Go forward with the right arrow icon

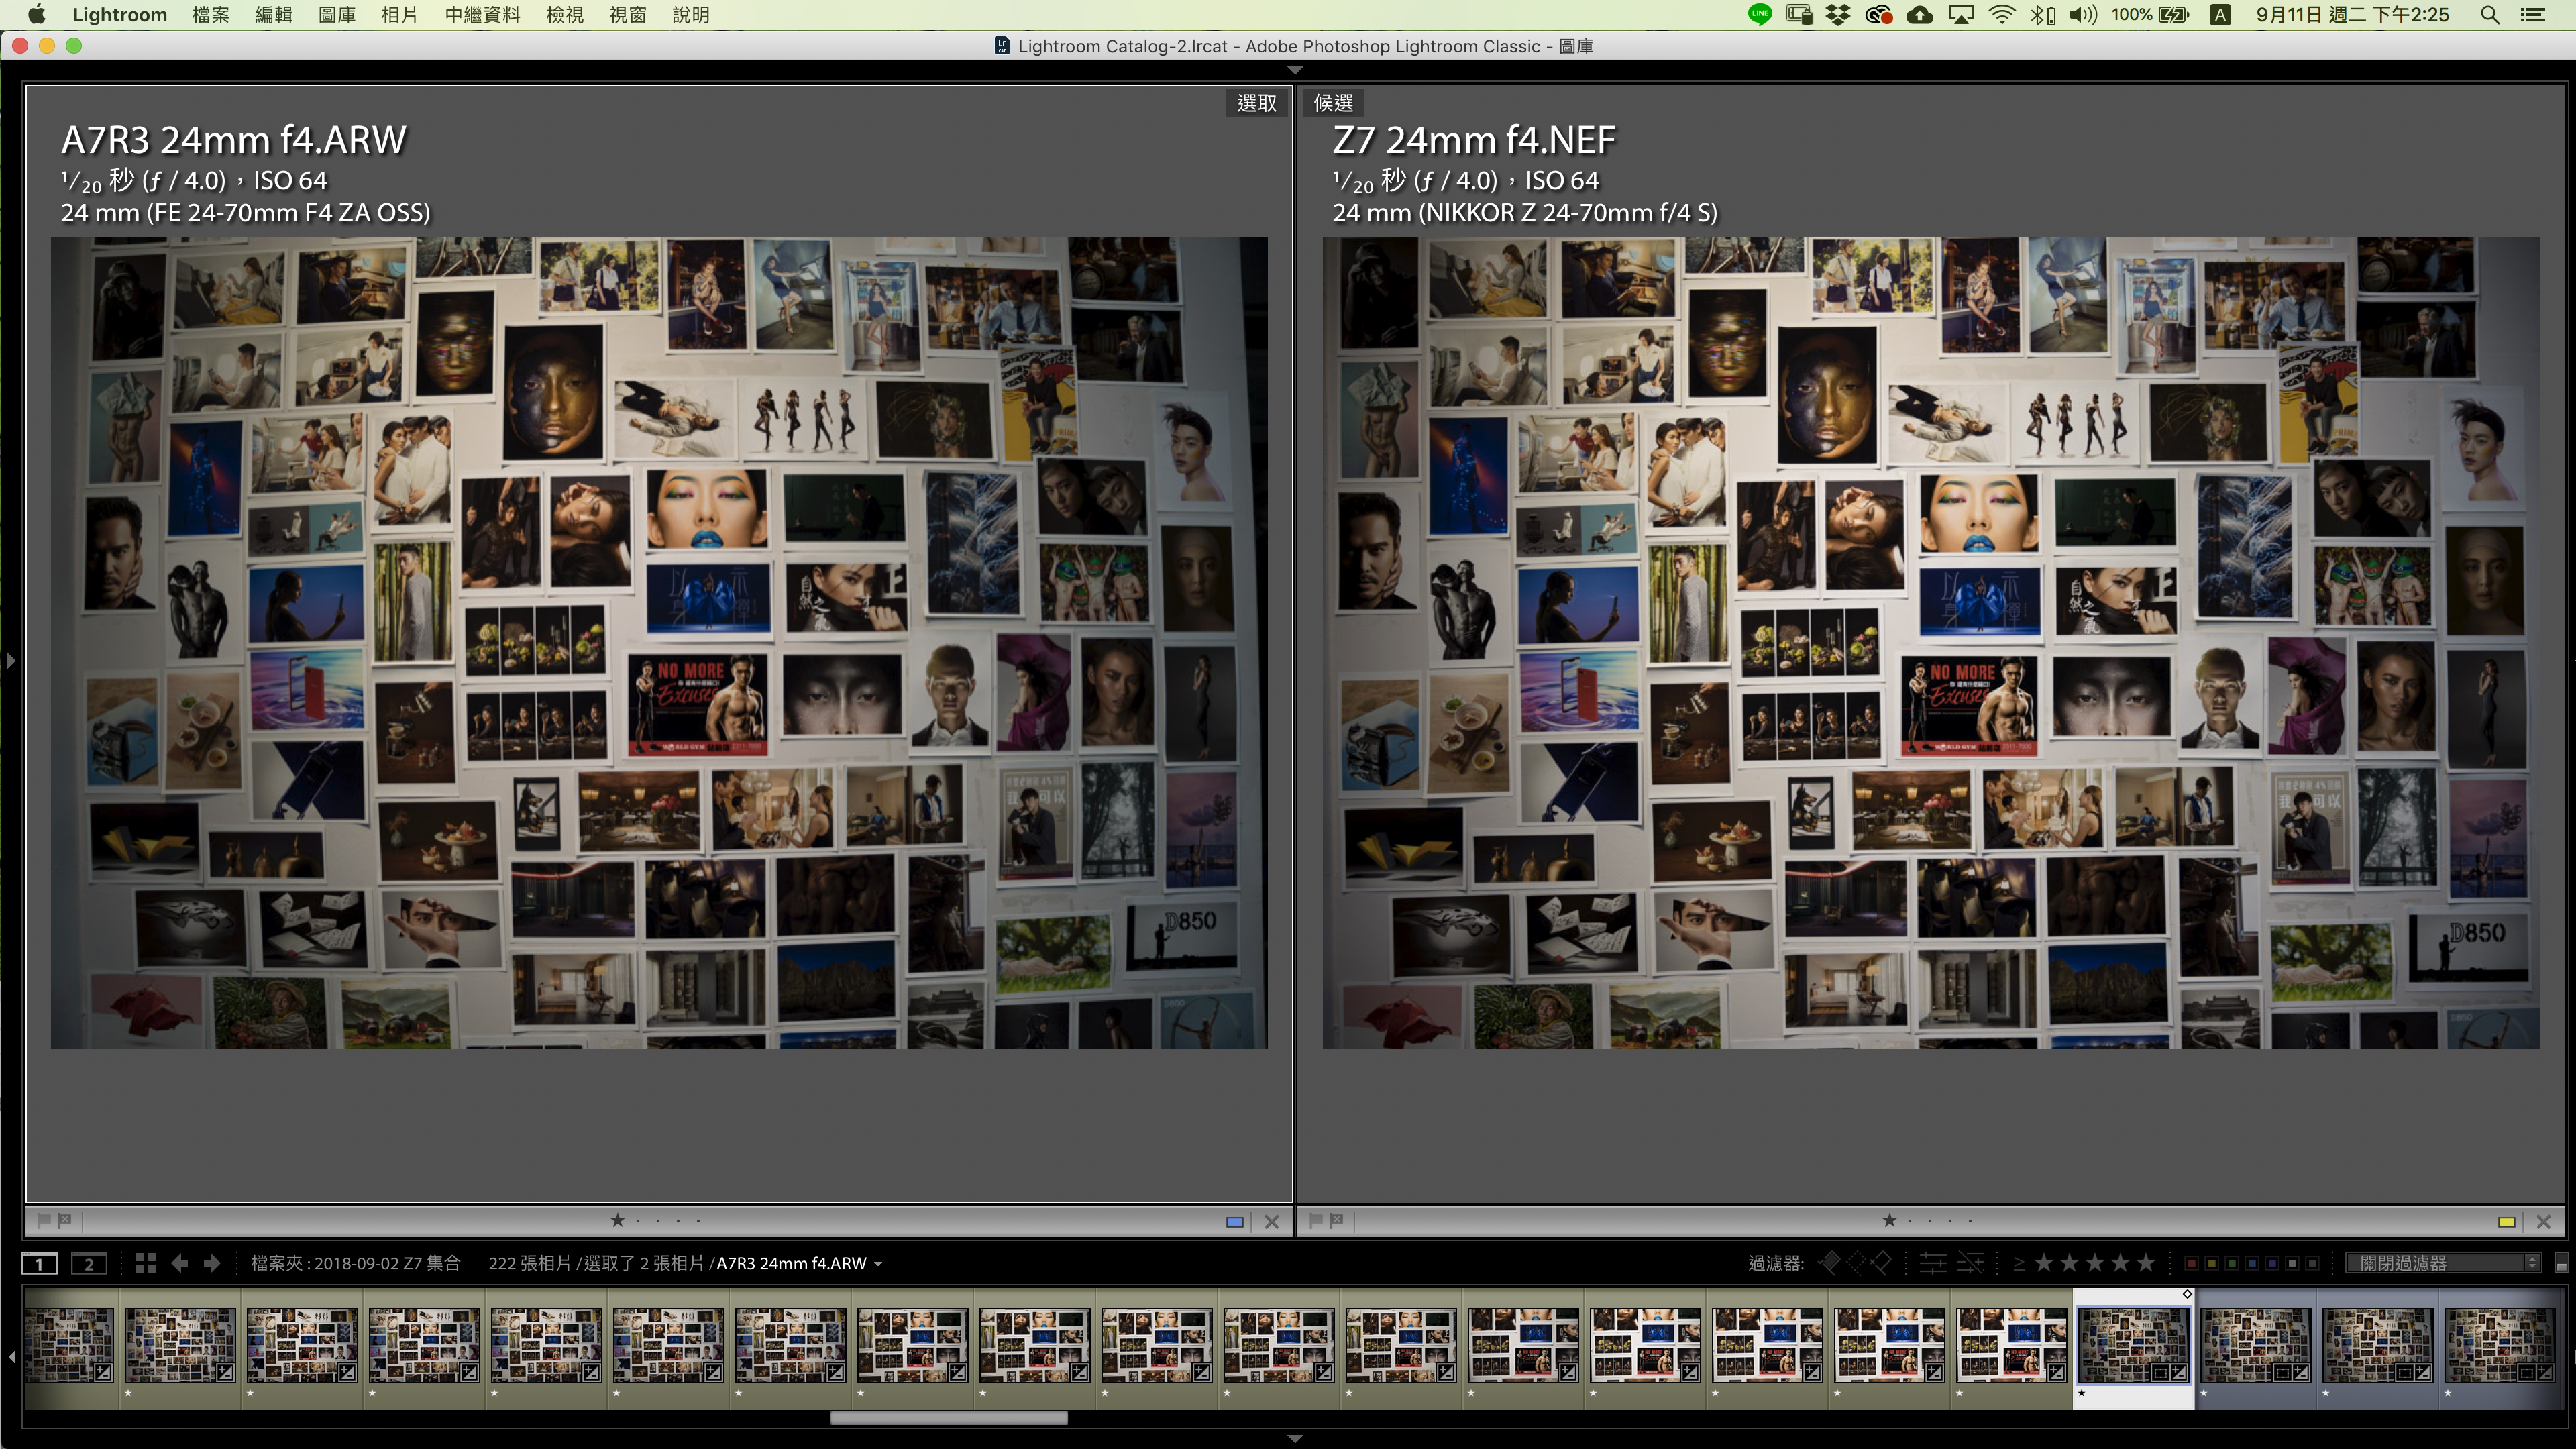(212, 1263)
